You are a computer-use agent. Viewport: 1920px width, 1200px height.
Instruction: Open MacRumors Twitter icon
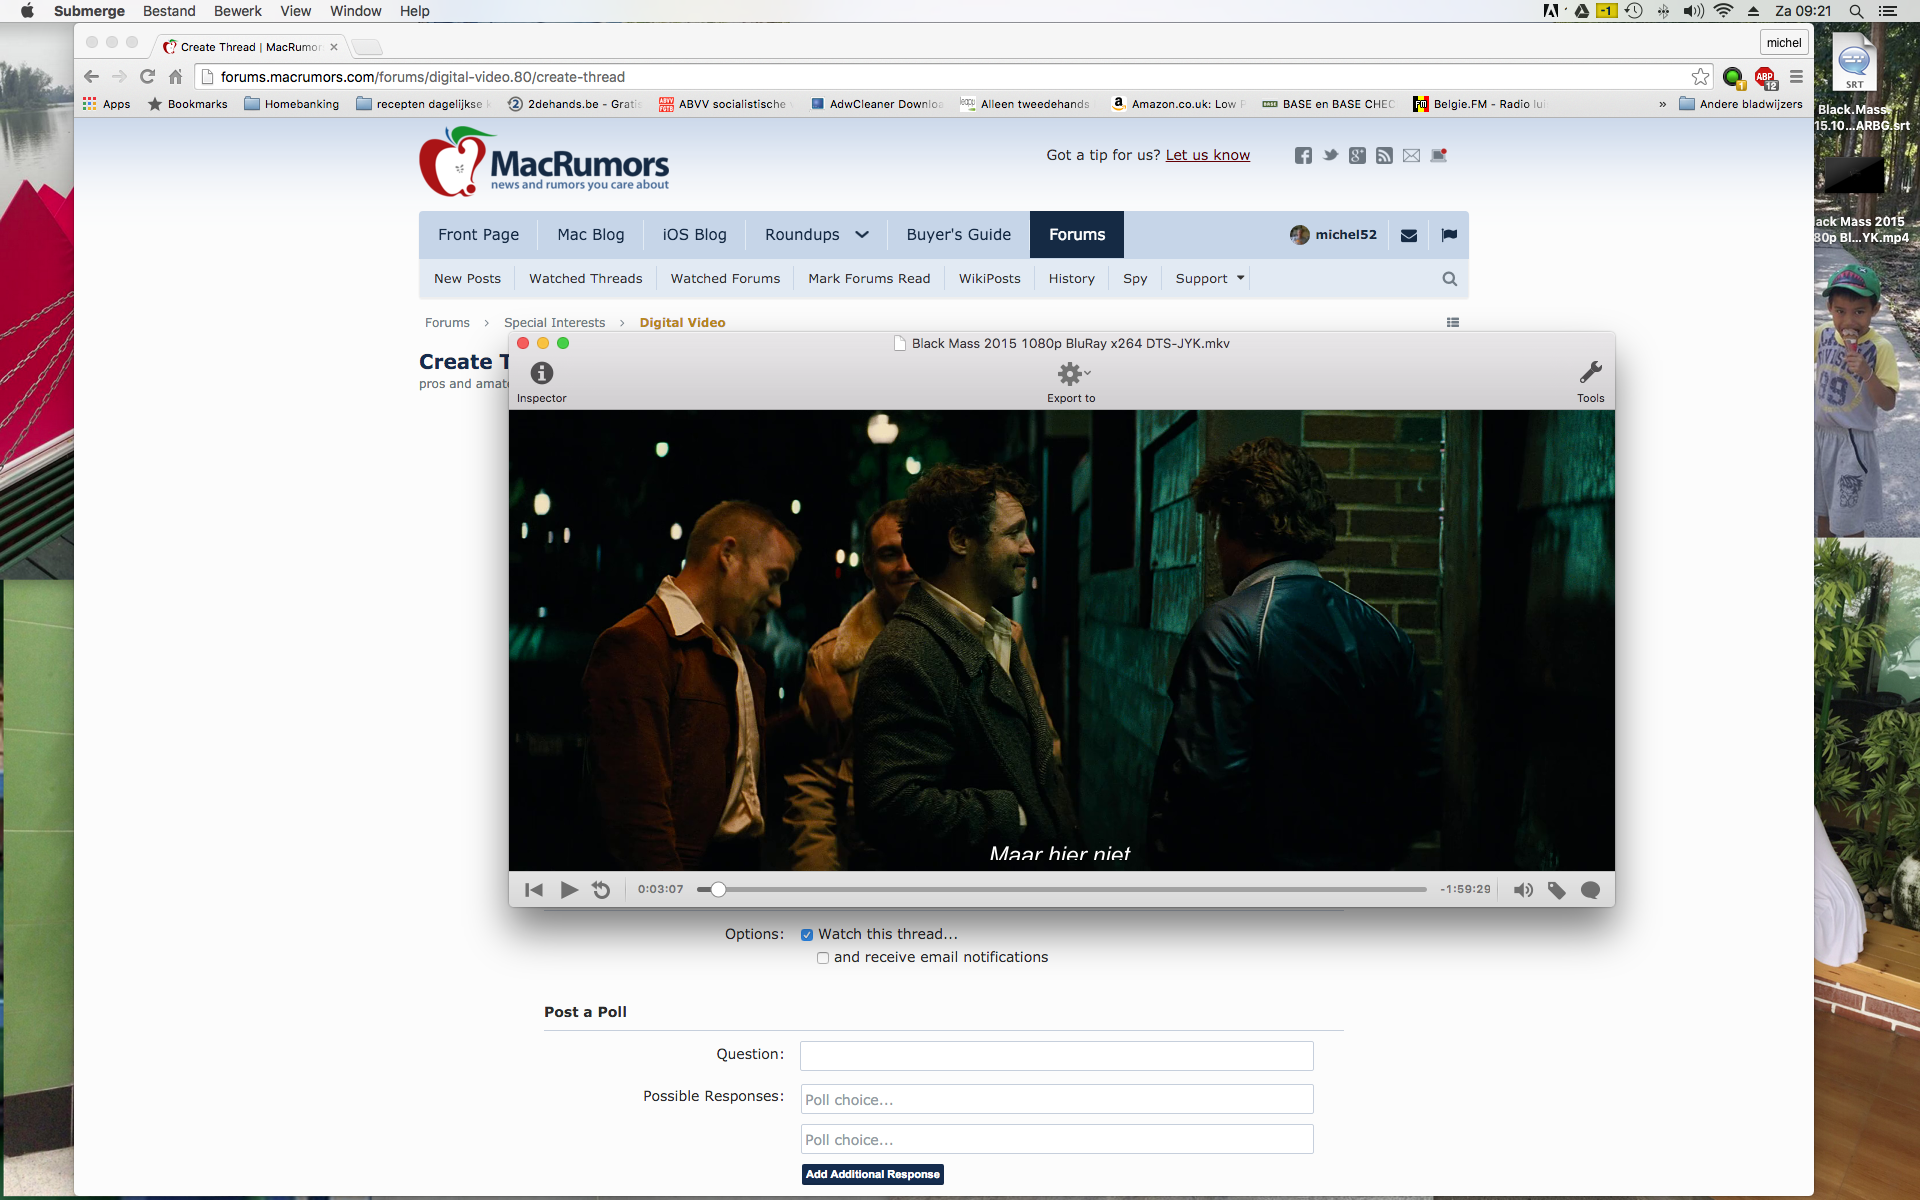coord(1330,155)
